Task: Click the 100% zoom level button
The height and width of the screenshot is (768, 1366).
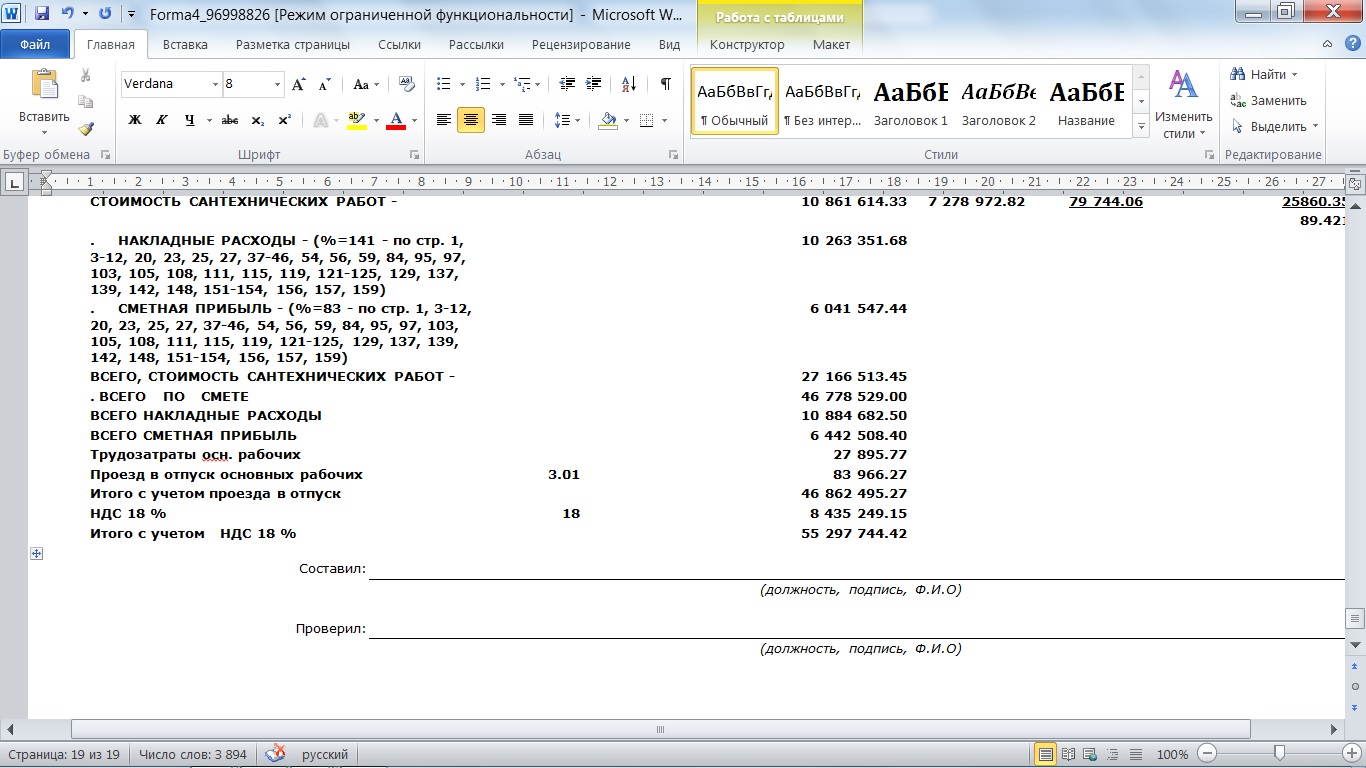Action: (x=1172, y=755)
